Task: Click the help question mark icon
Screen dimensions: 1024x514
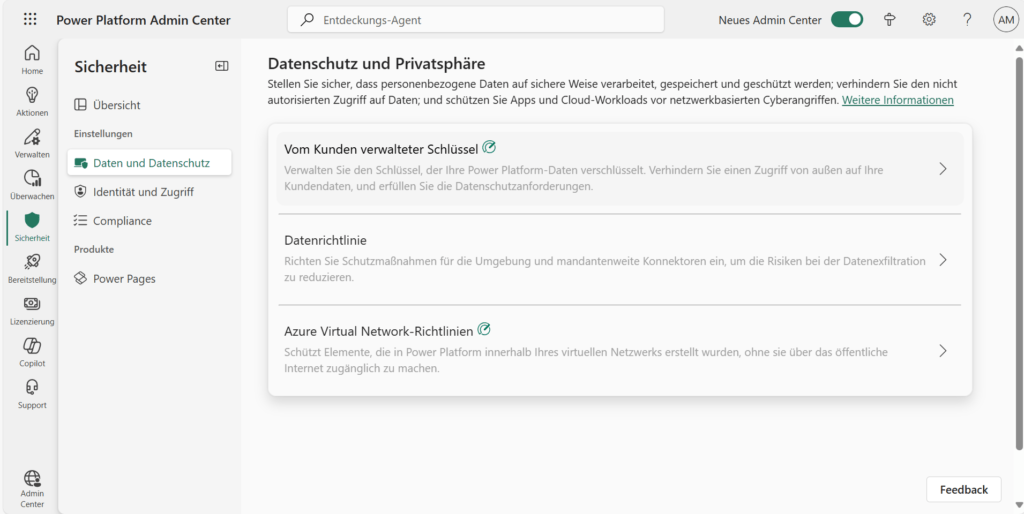Action: tap(967, 20)
